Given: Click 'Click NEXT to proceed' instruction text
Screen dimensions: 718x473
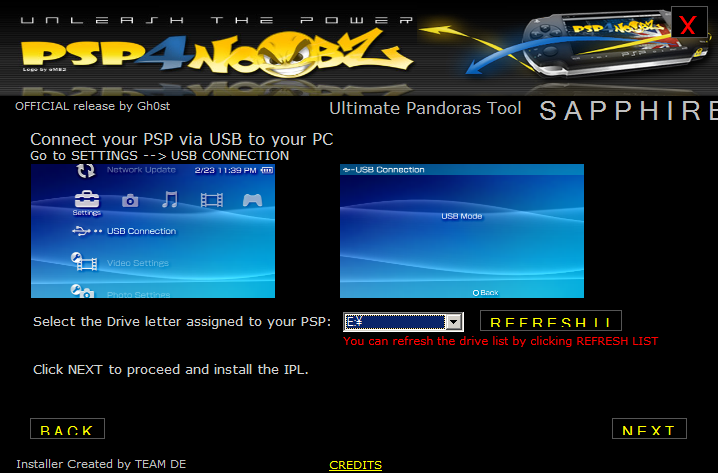Looking at the screenshot, I should point(171,370).
